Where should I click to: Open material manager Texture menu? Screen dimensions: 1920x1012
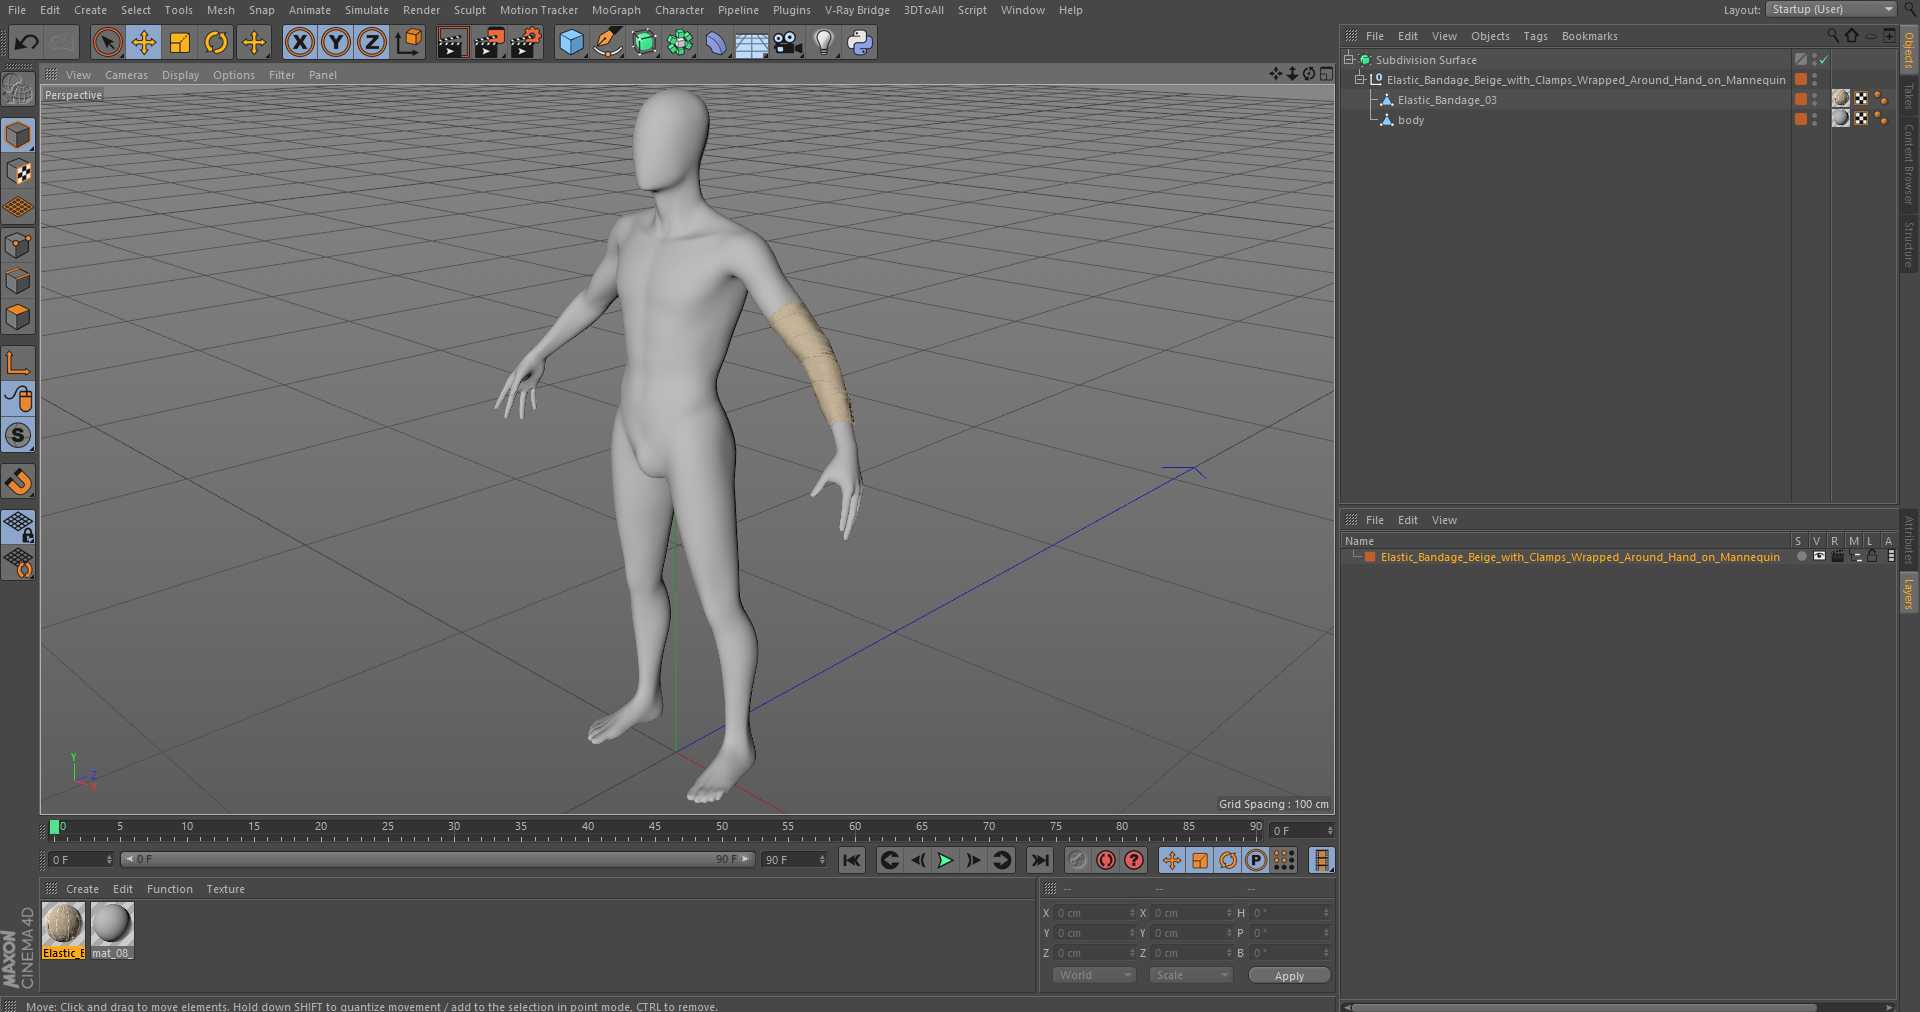click(x=225, y=889)
